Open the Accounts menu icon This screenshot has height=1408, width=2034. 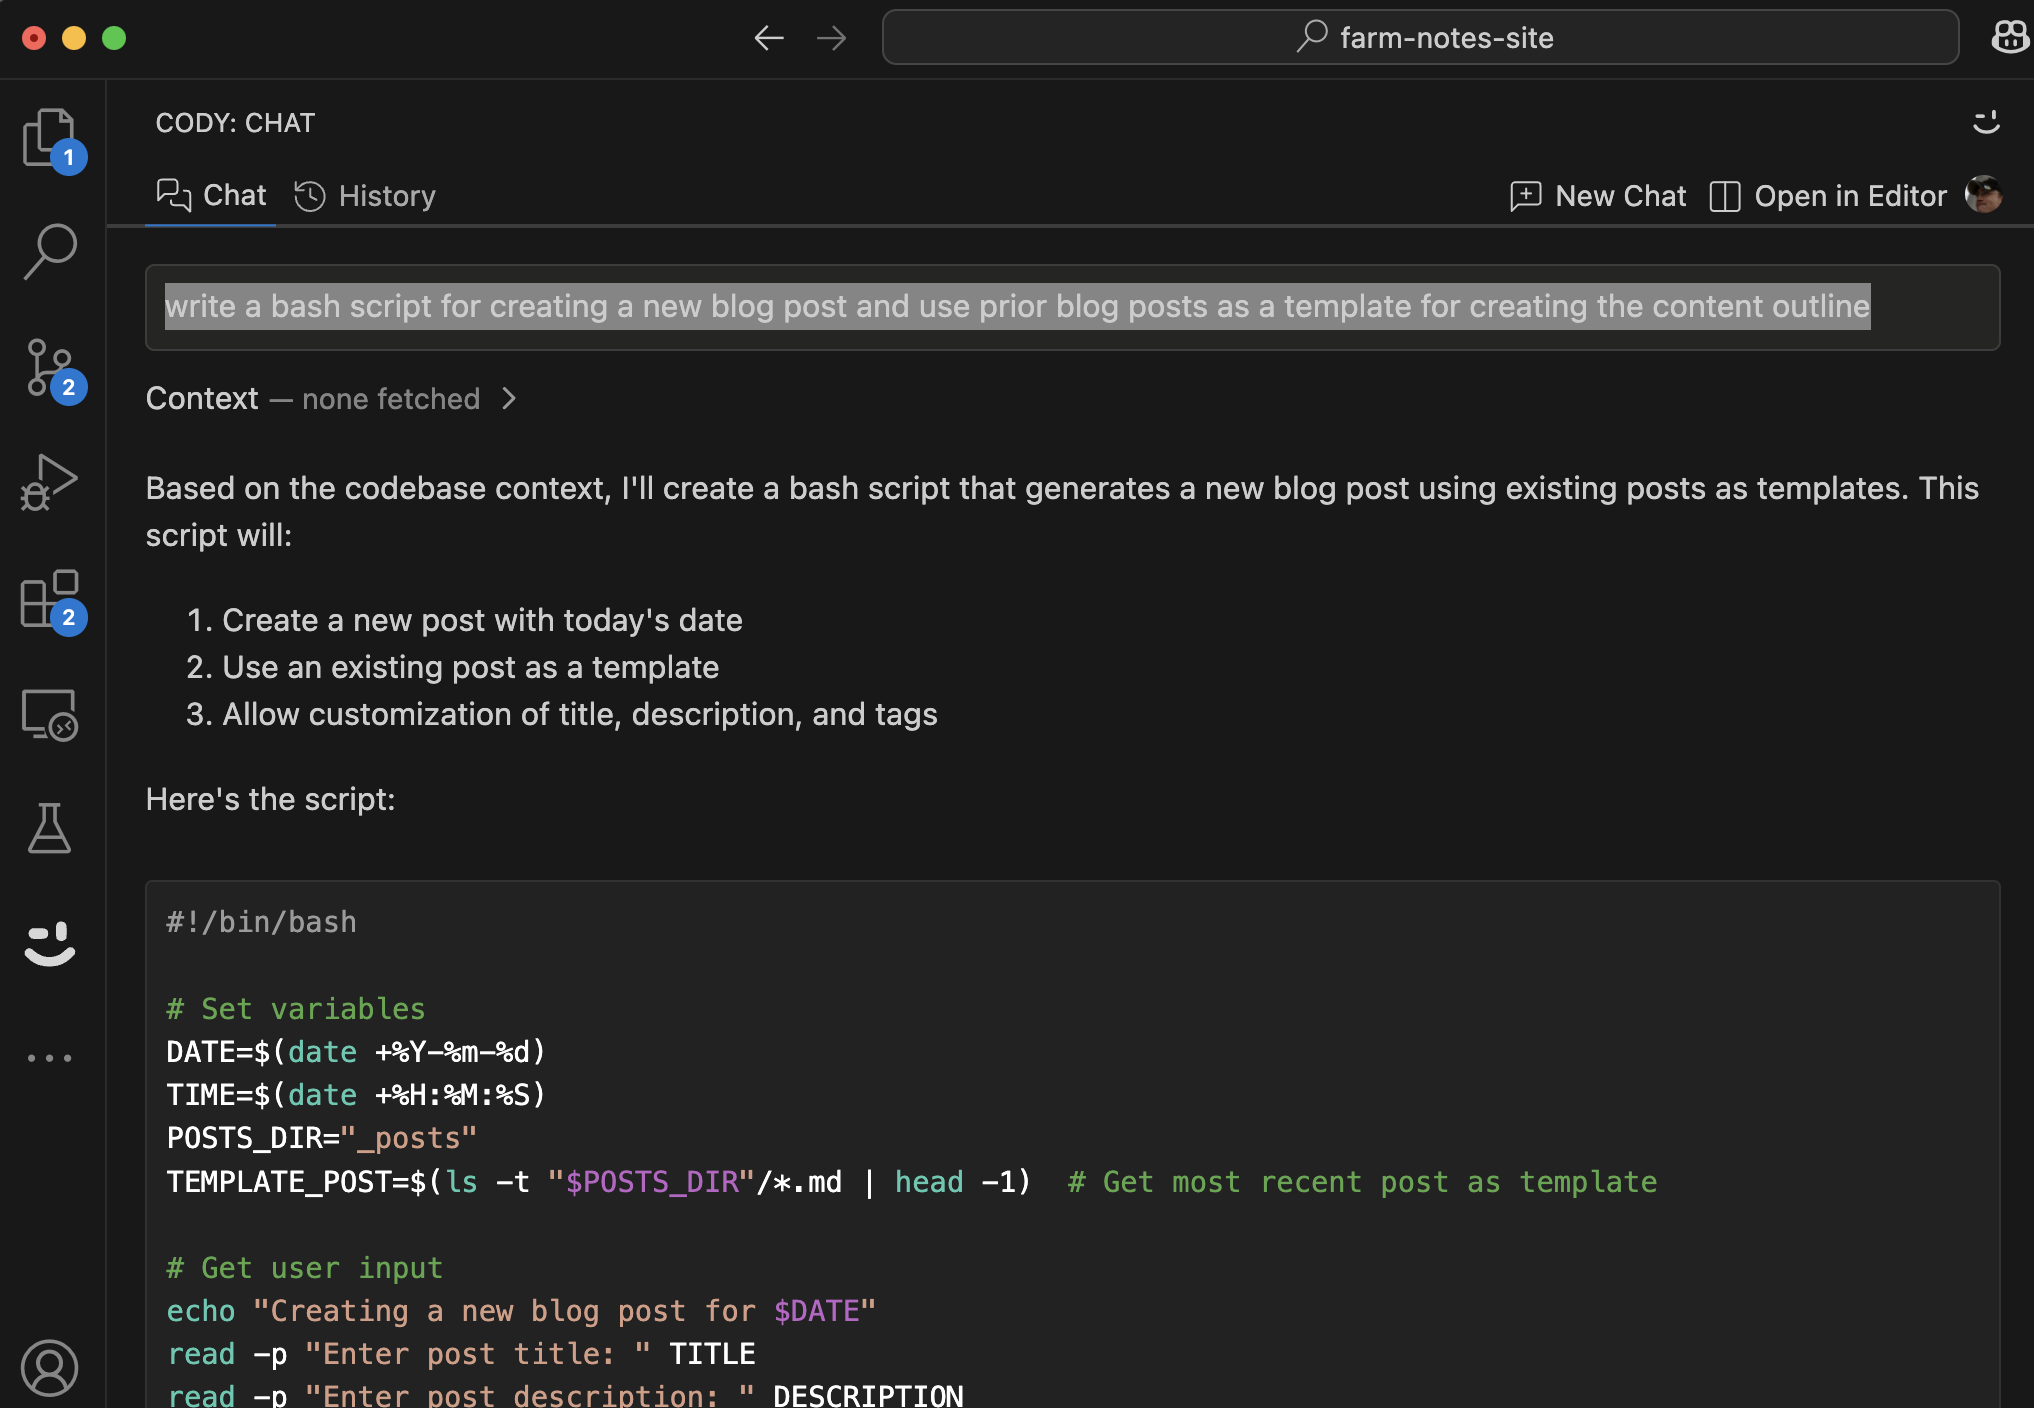click(x=50, y=1367)
